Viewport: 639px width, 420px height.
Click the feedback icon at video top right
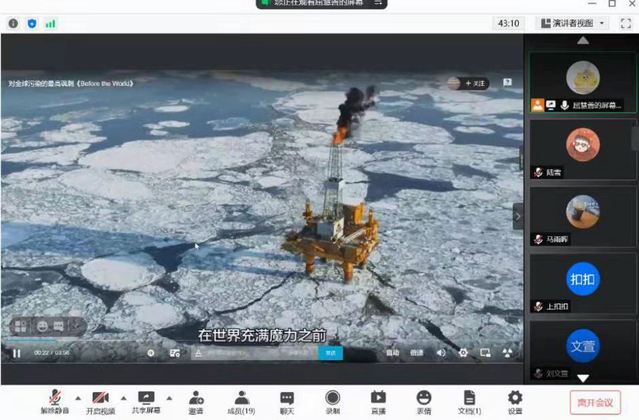coord(507,83)
